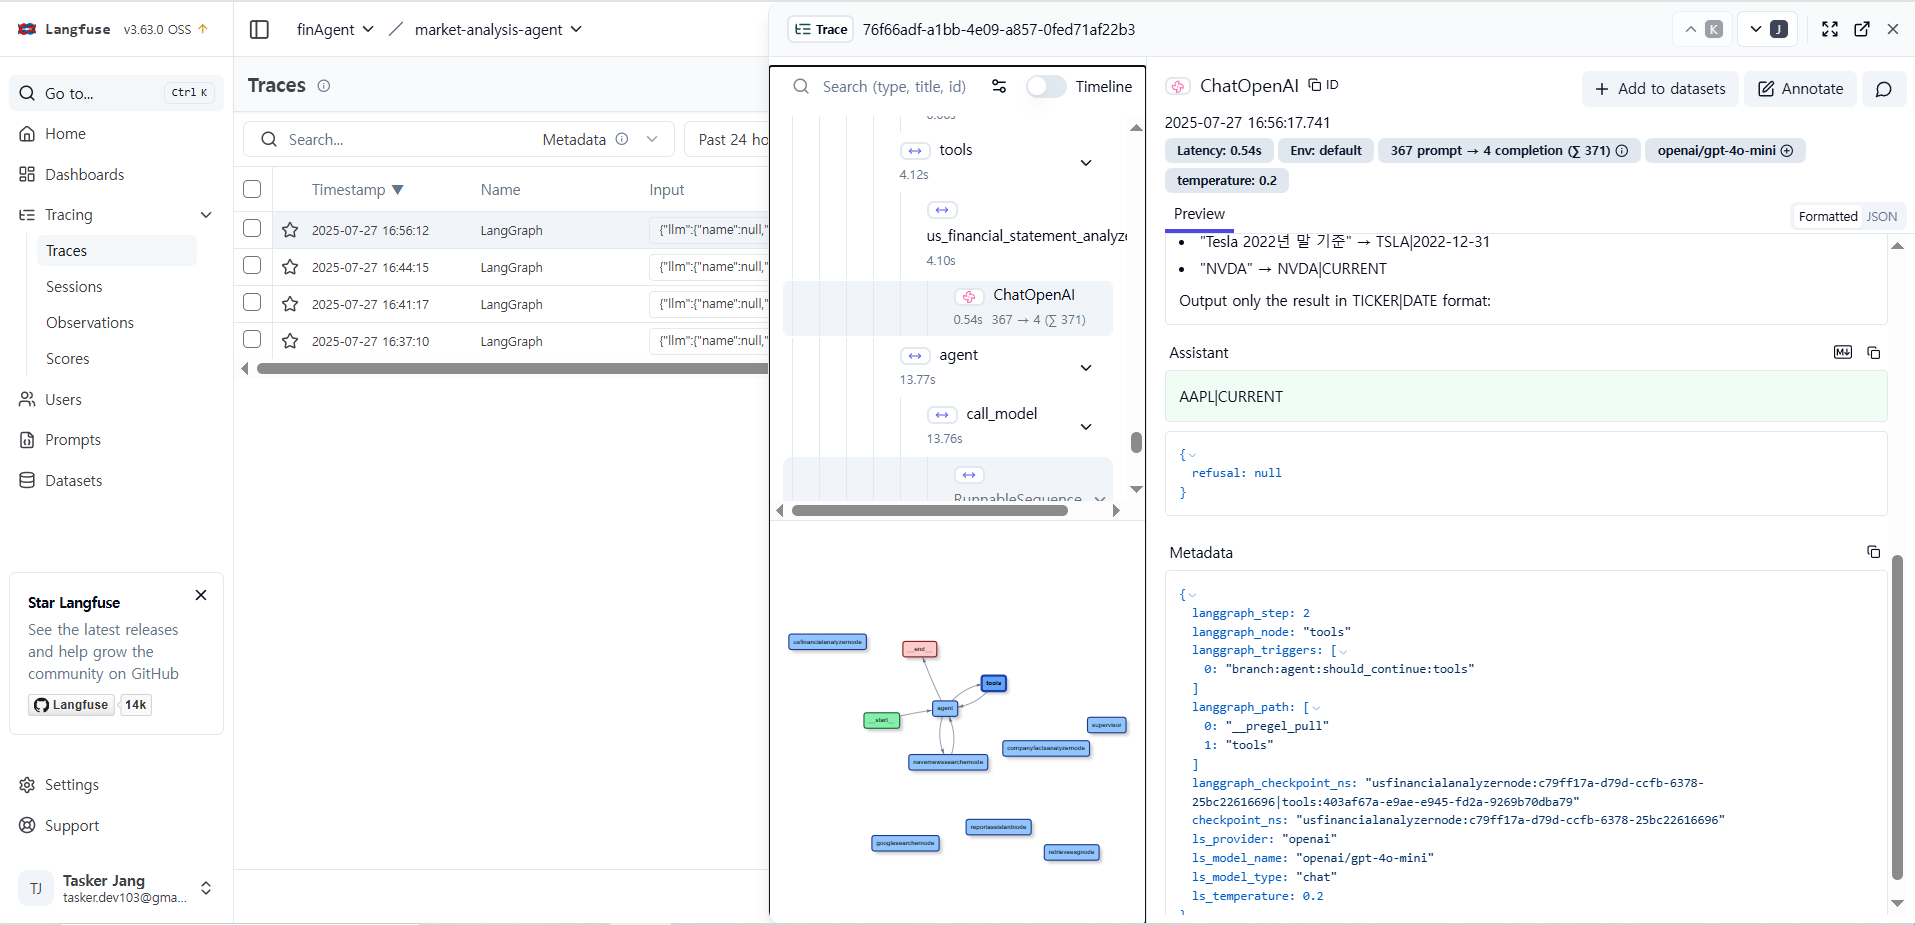The width and height of the screenshot is (1915, 925).
Task: Open the Prompts page
Action: coord(72,439)
